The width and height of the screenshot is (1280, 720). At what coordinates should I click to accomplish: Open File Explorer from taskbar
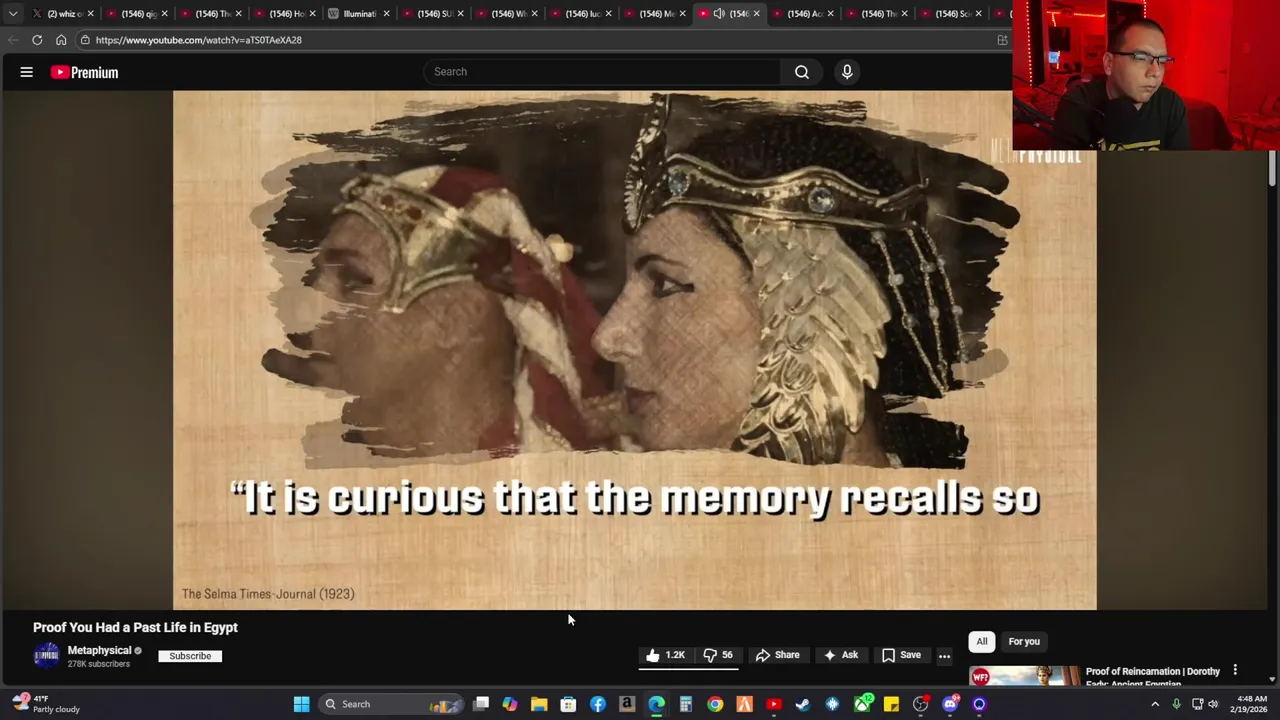[x=539, y=704]
